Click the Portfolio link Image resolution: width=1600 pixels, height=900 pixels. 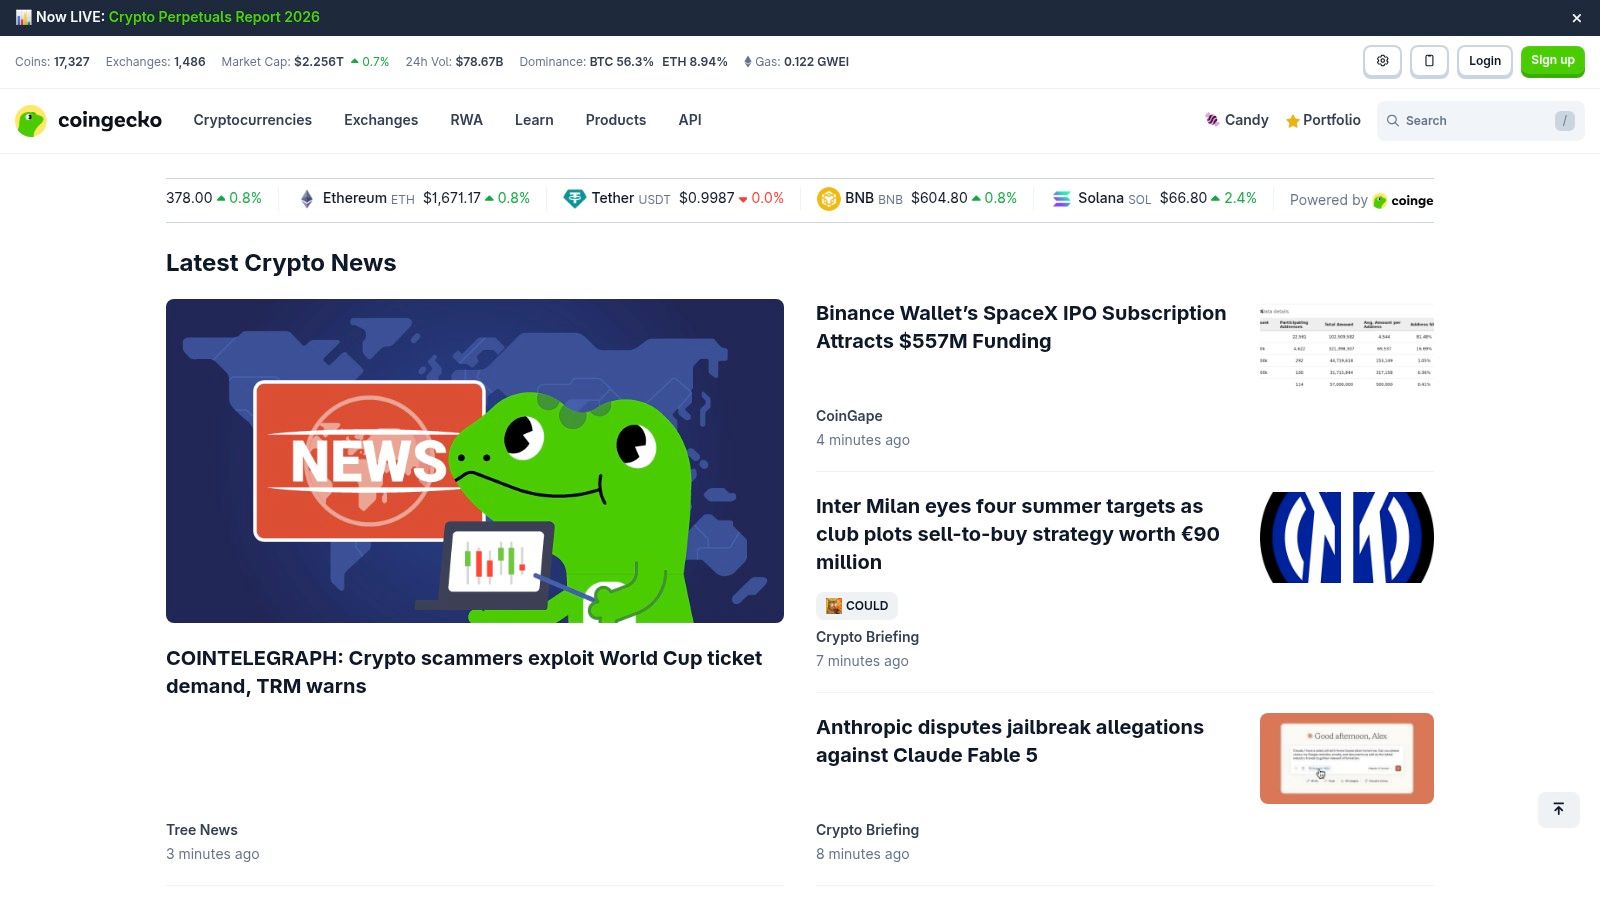point(1332,120)
